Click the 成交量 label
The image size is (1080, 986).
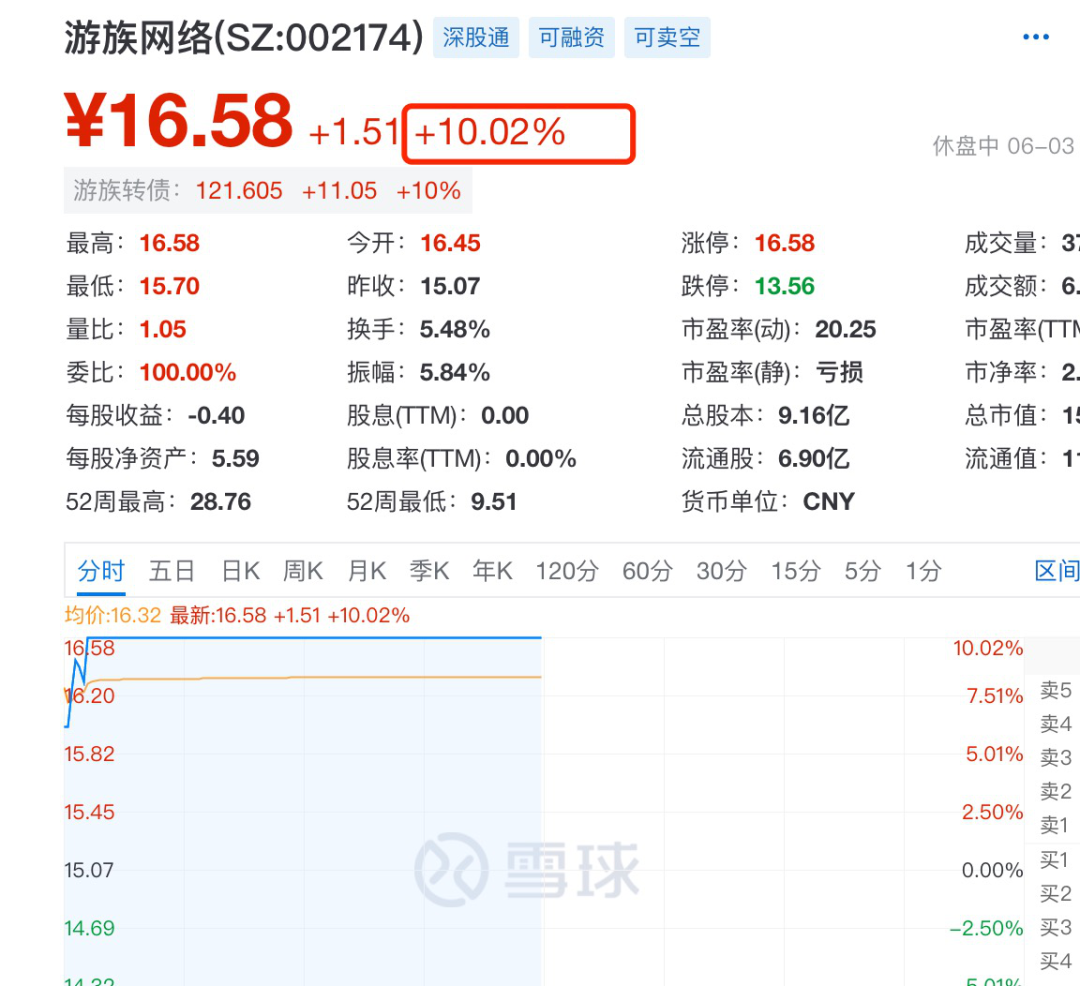coord(1006,243)
